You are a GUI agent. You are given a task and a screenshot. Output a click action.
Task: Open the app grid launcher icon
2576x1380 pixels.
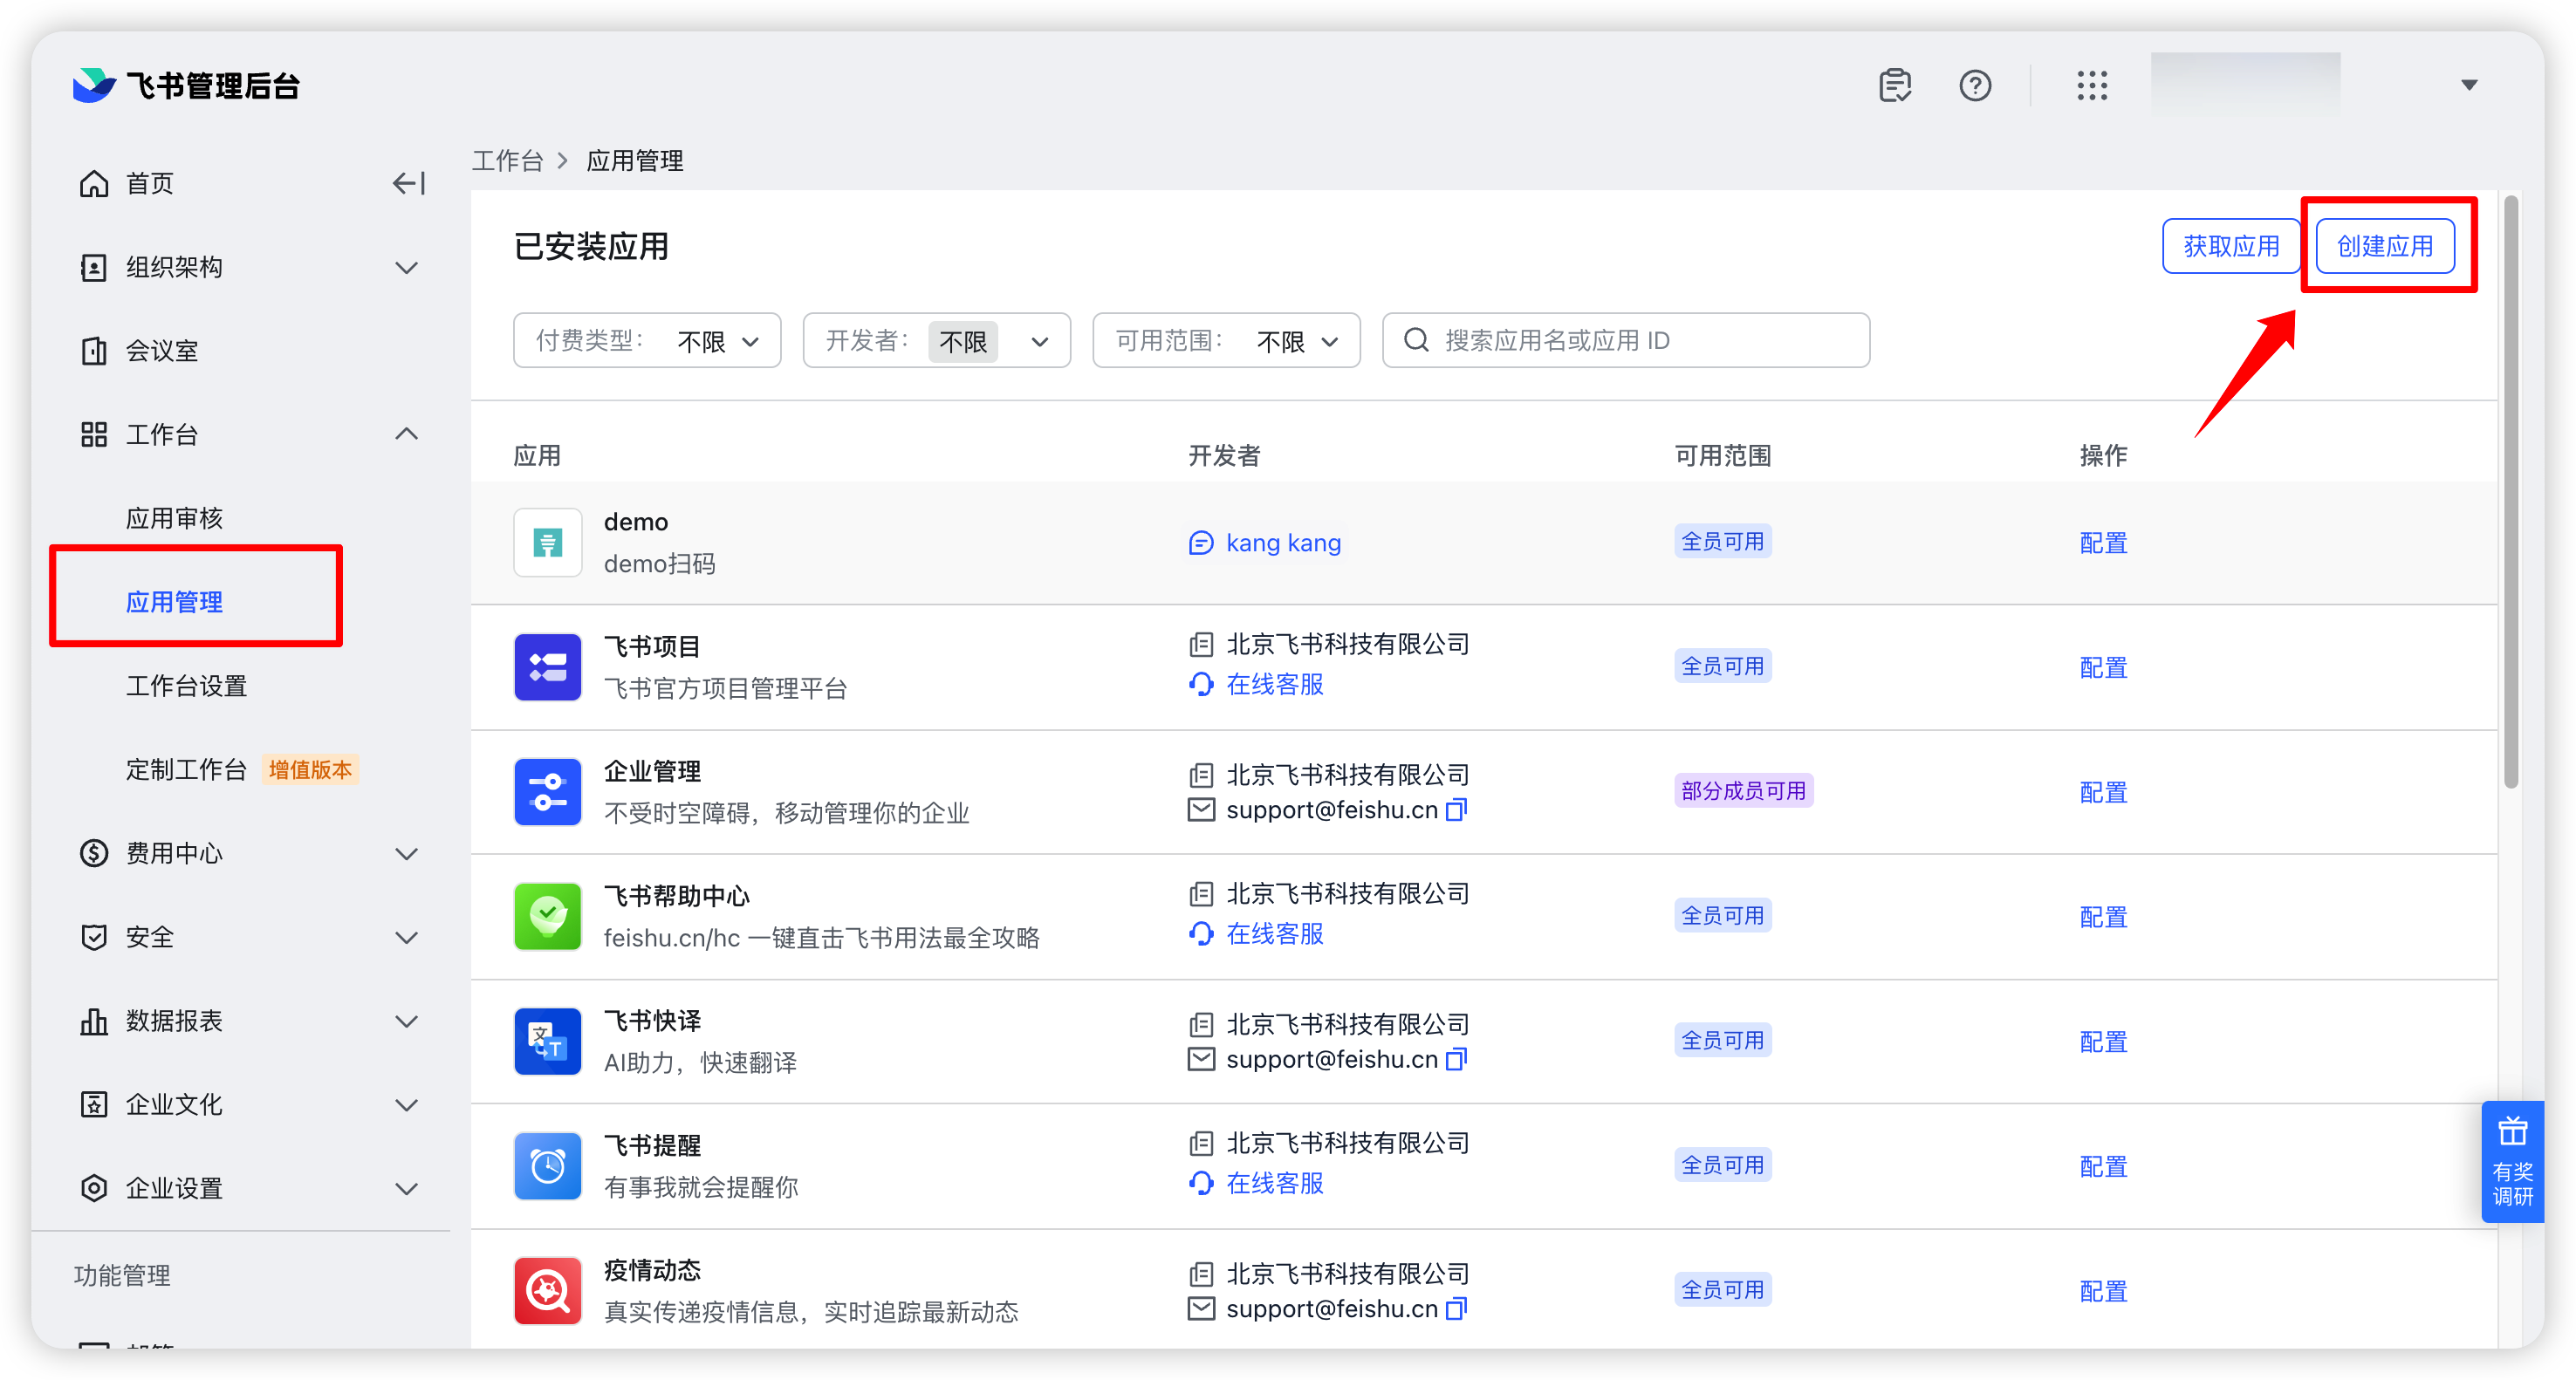pos(2092,86)
